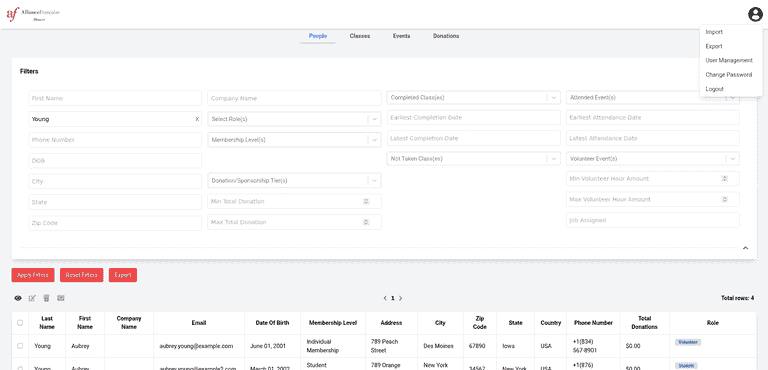Click the Apply Filters button

33,275
